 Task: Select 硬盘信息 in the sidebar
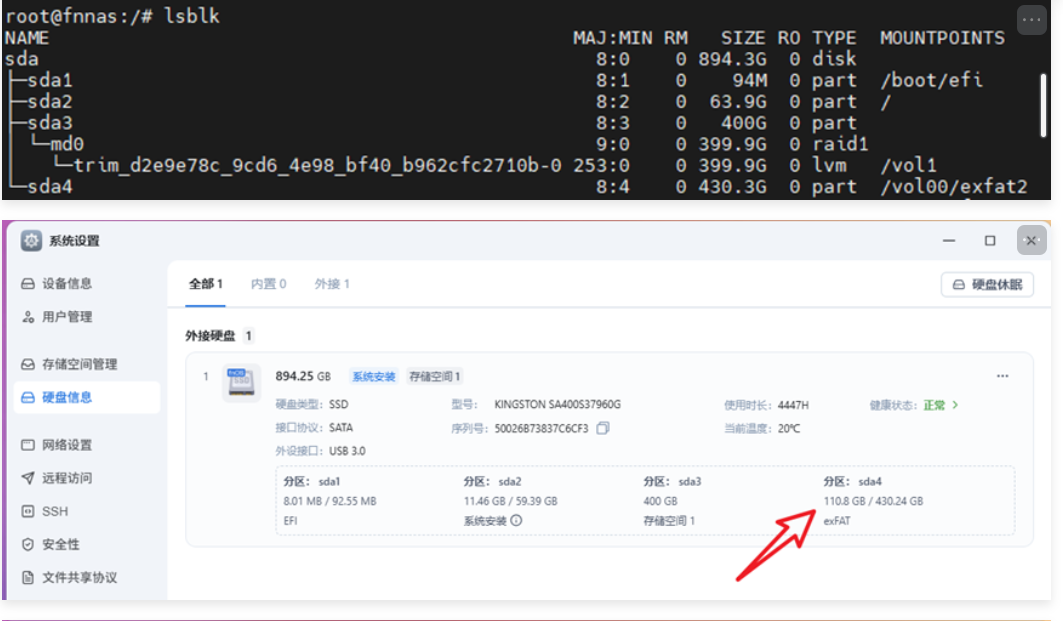click(87, 397)
